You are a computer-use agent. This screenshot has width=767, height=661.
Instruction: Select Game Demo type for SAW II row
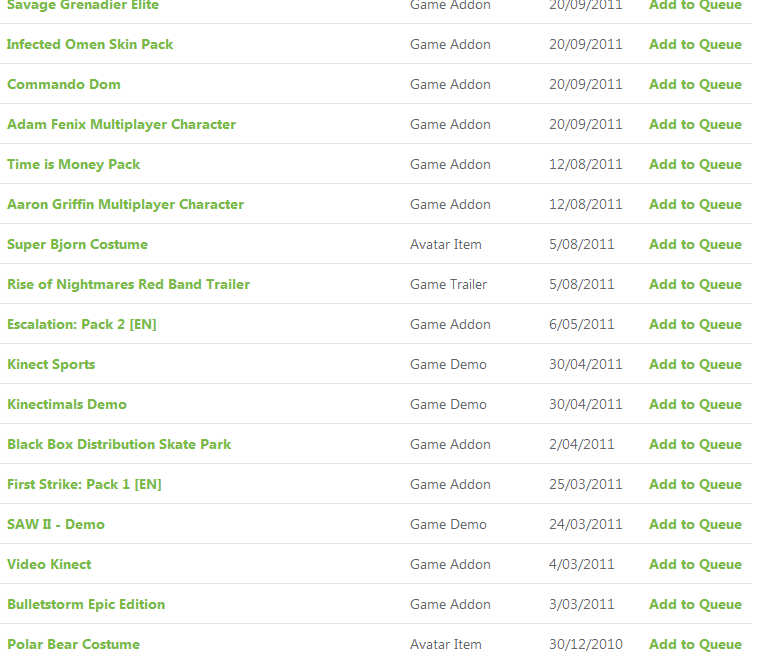coord(448,524)
